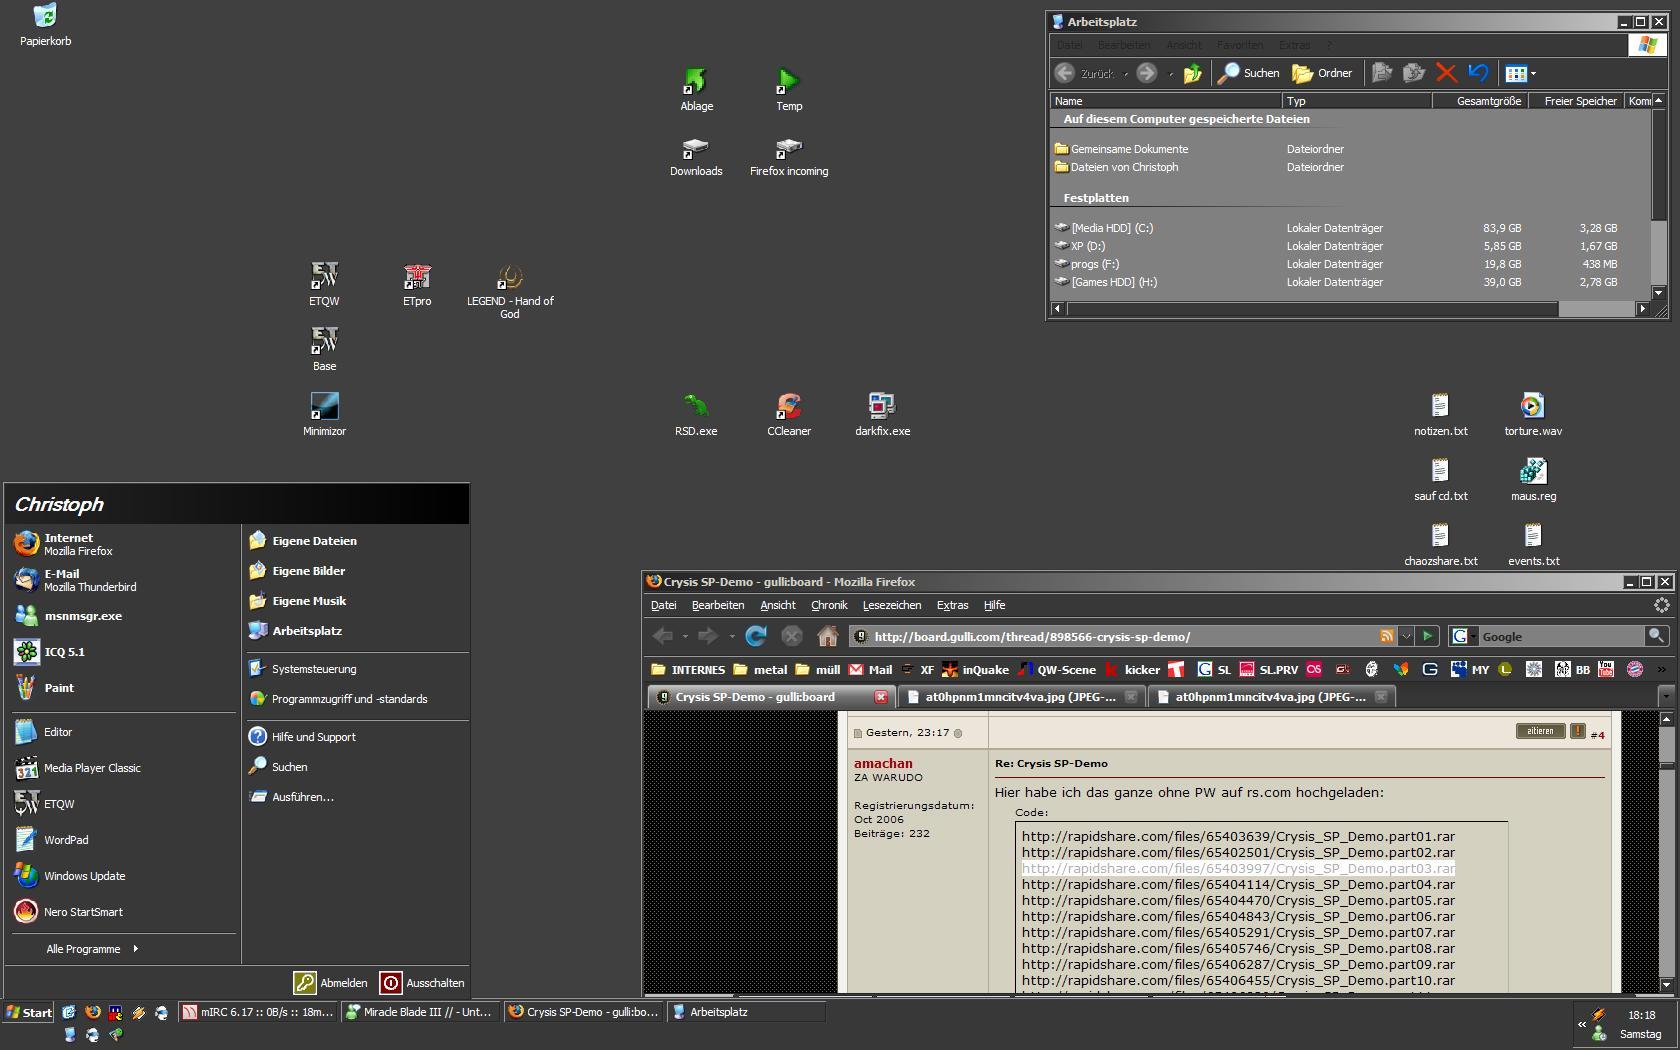Viewport: 1680px width, 1050px height.
Task: Select the torture.wav file icon
Action: click(x=1533, y=414)
